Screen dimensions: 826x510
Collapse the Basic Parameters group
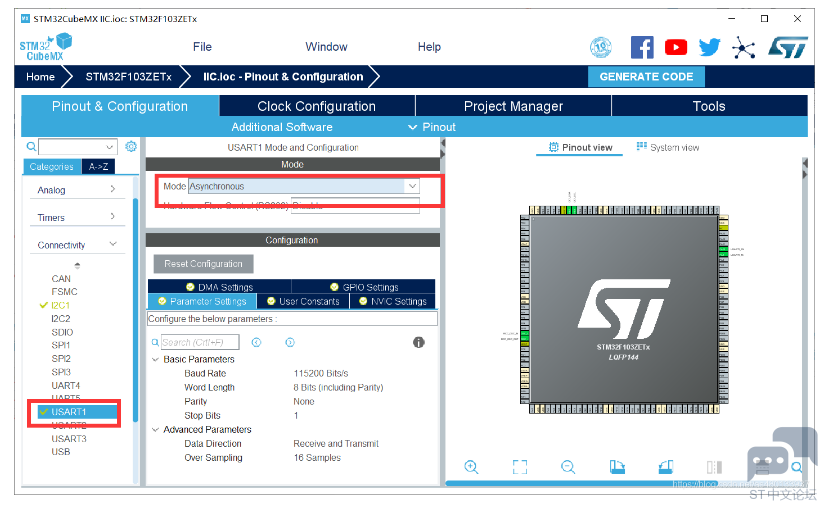click(155, 359)
